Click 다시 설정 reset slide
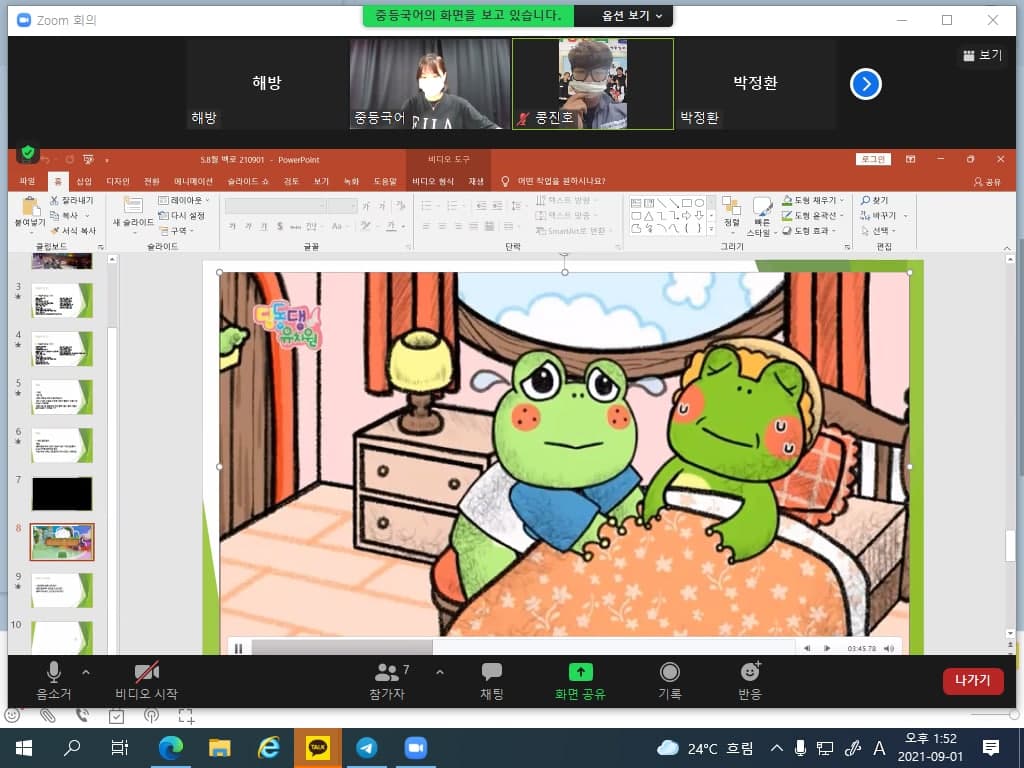 pos(182,216)
